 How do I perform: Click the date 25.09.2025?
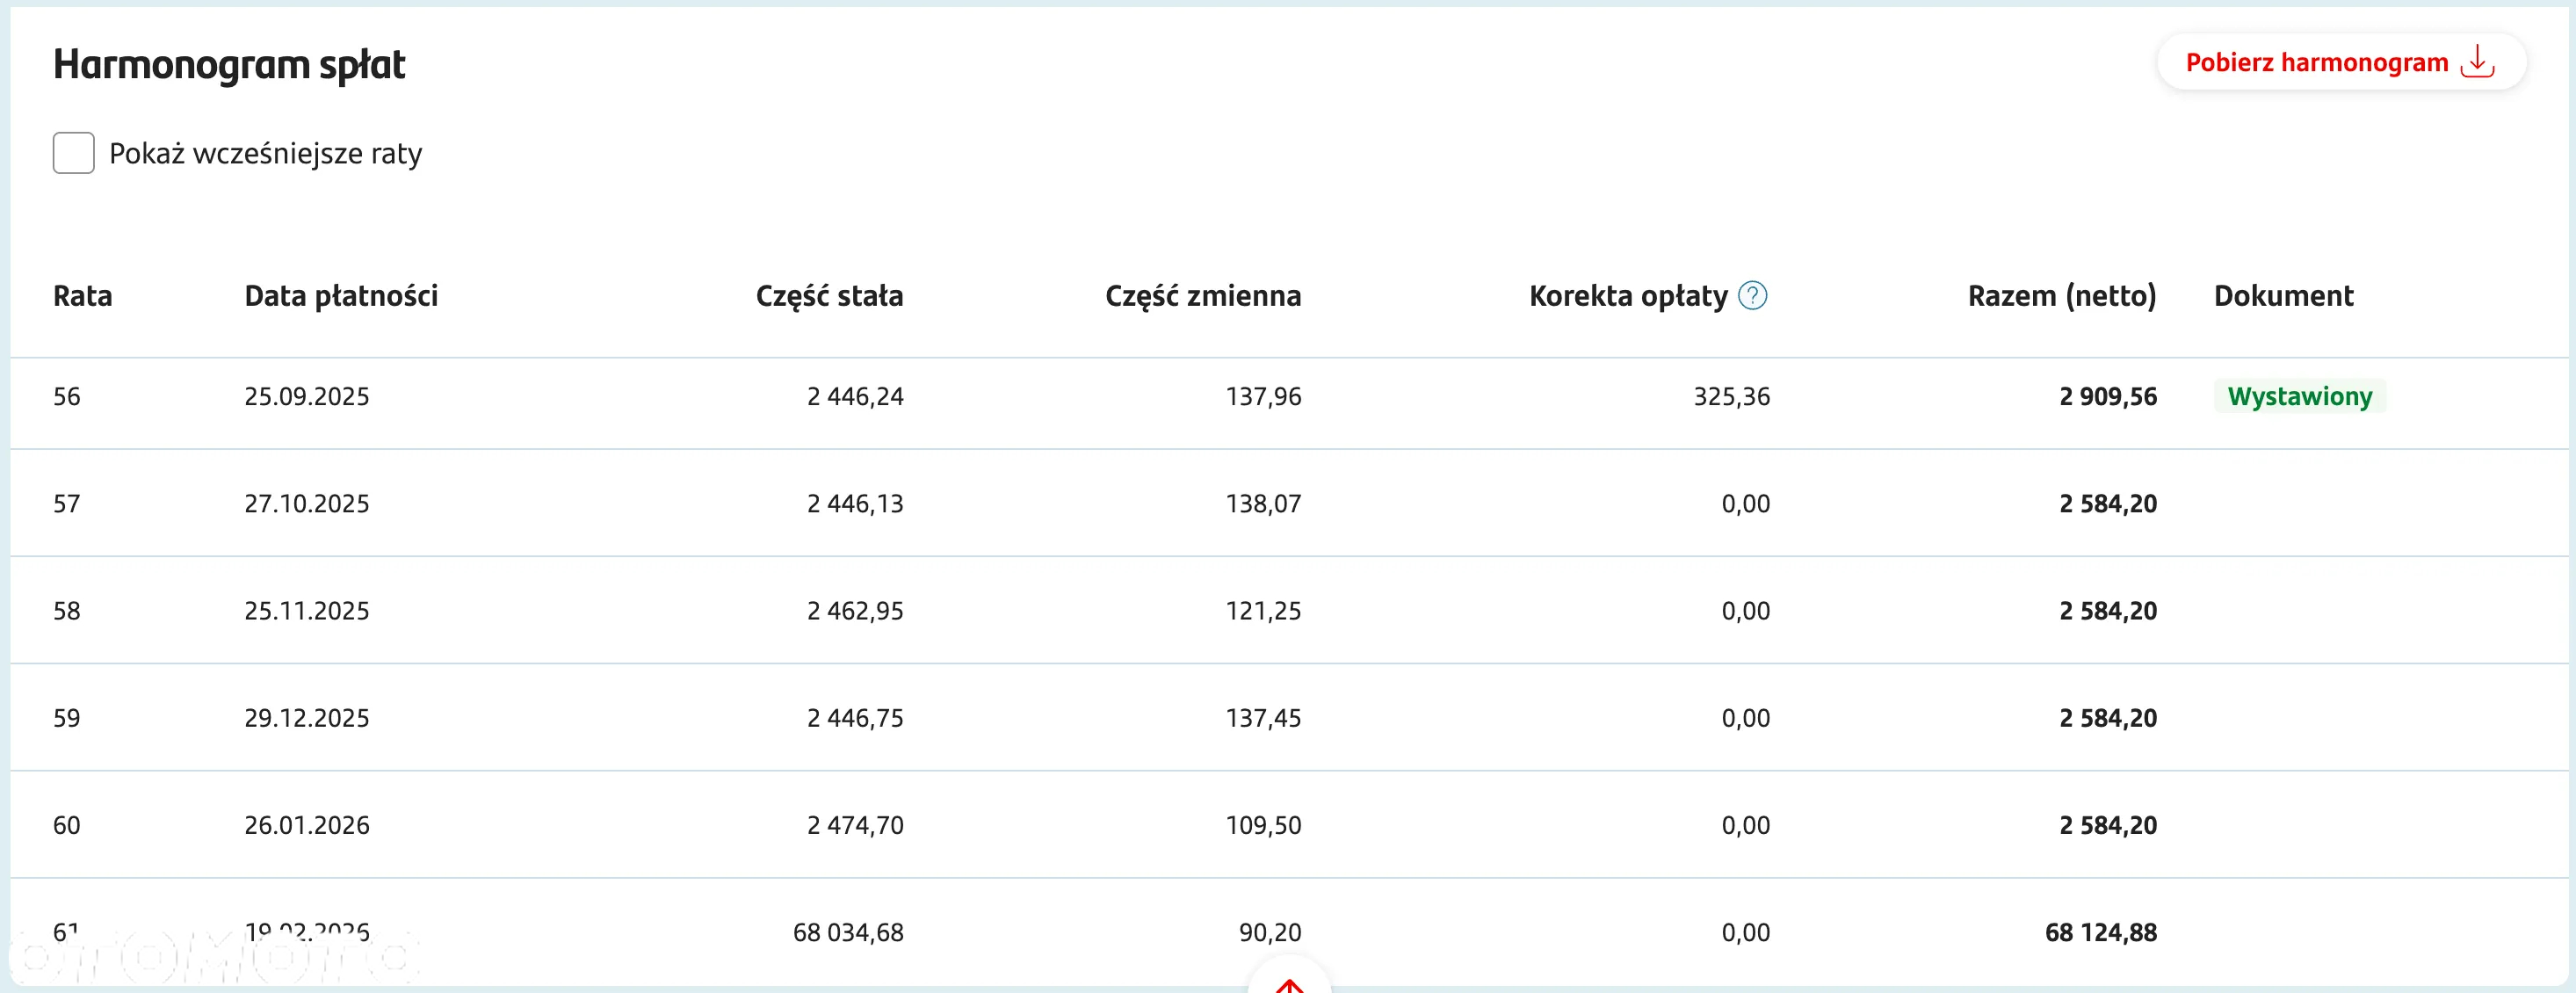(x=307, y=396)
